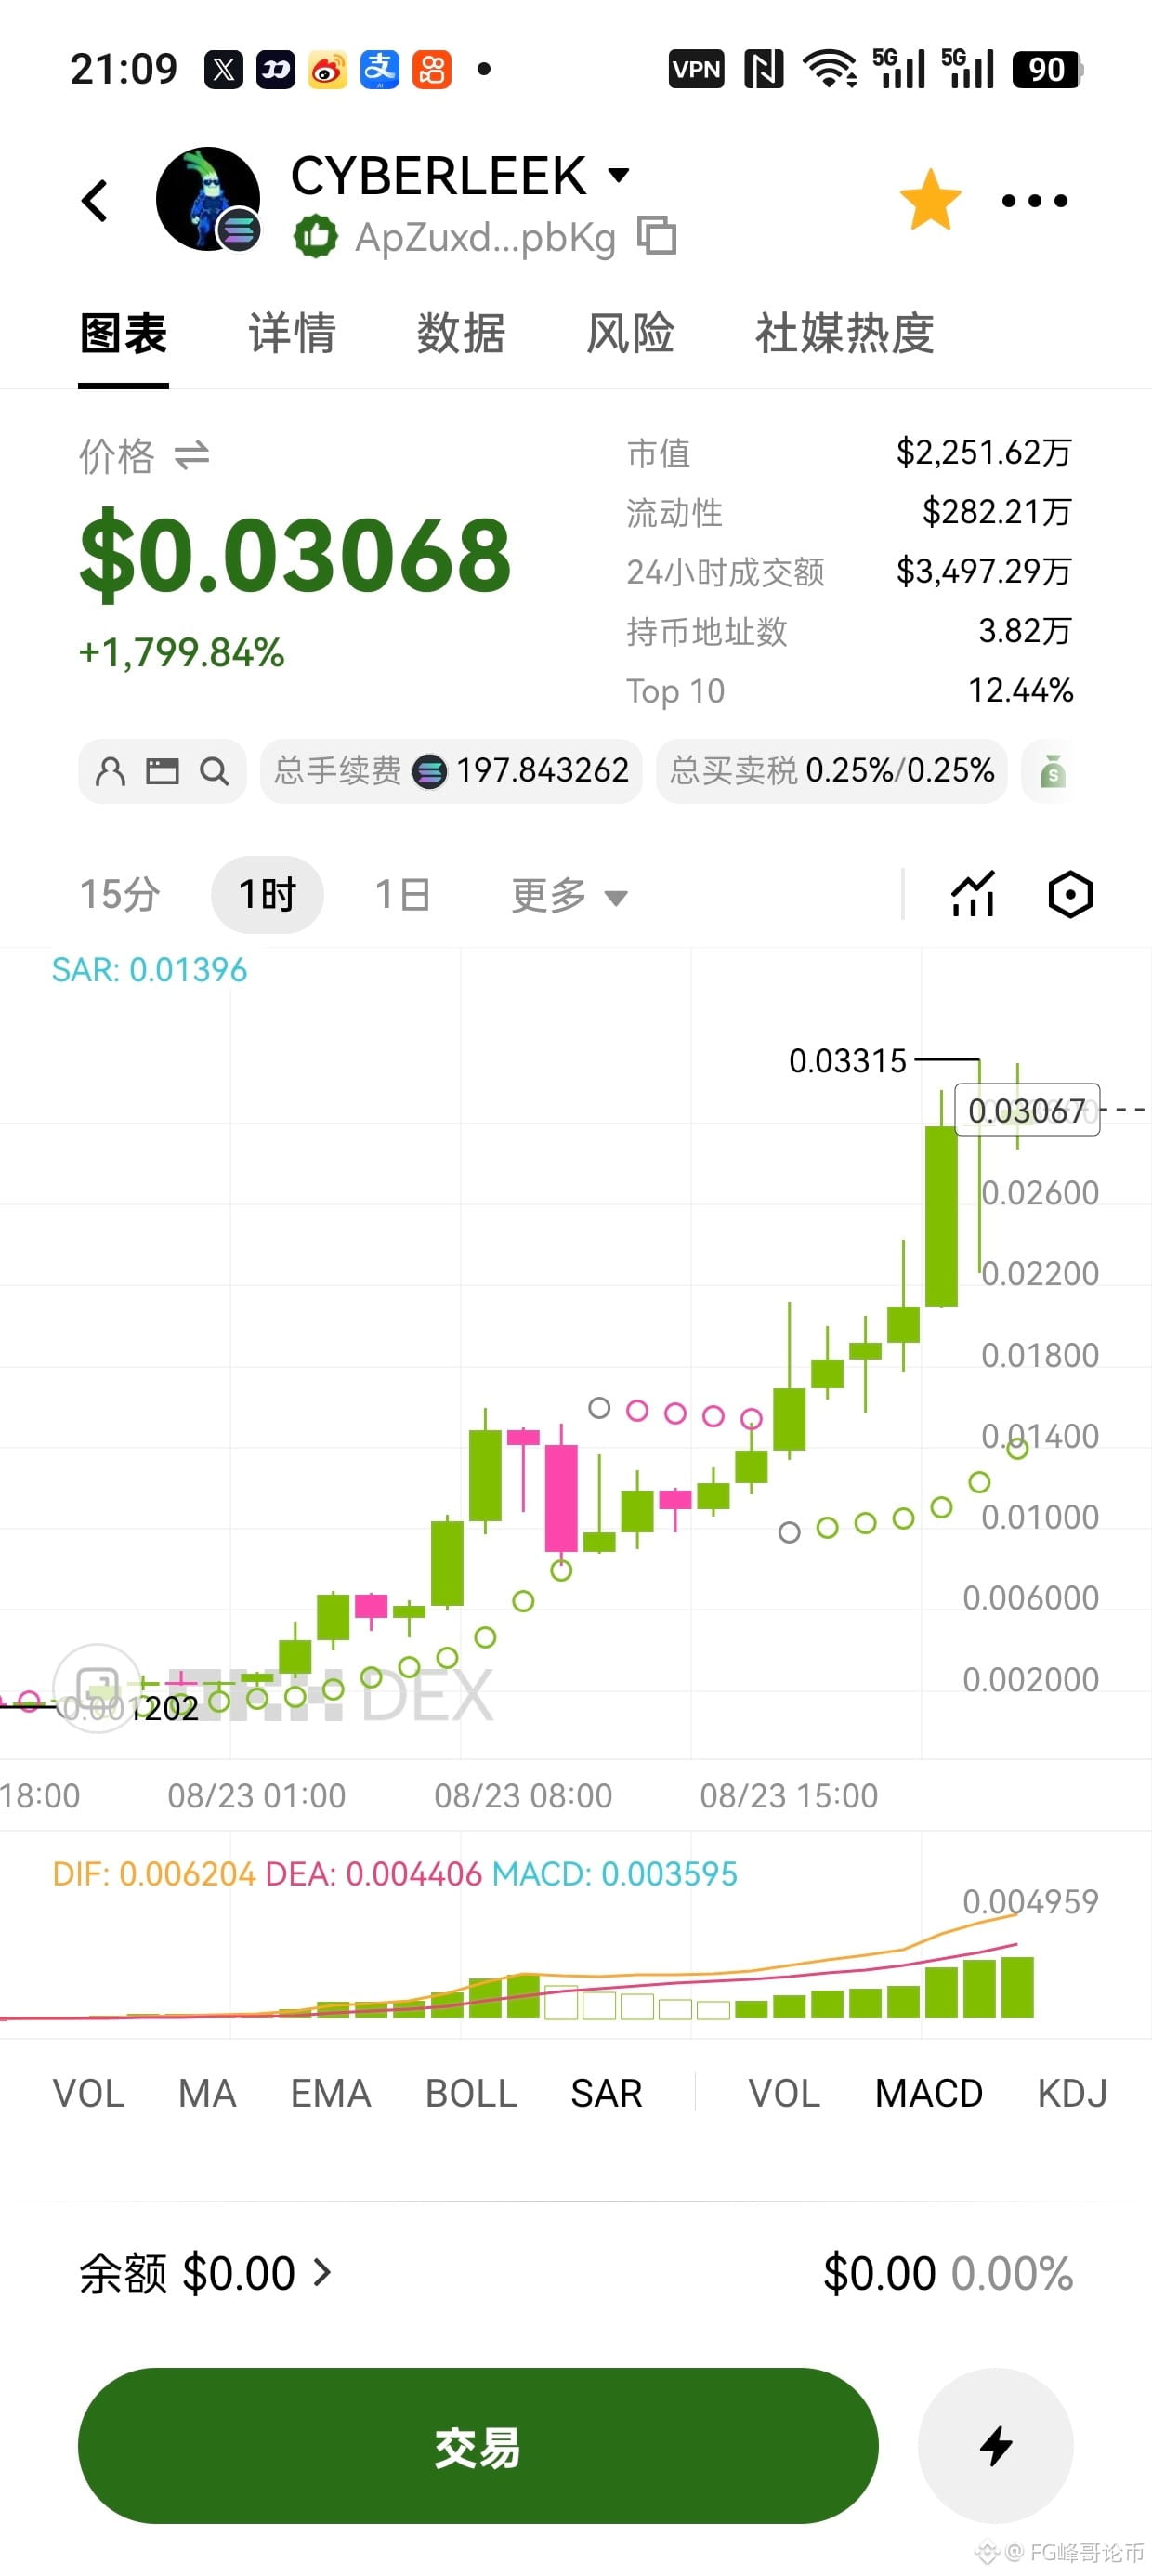Viewport: 1152px width, 2576px height.
Task: Tap the Top 10 12.44% value
Action: click(1020, 690)
